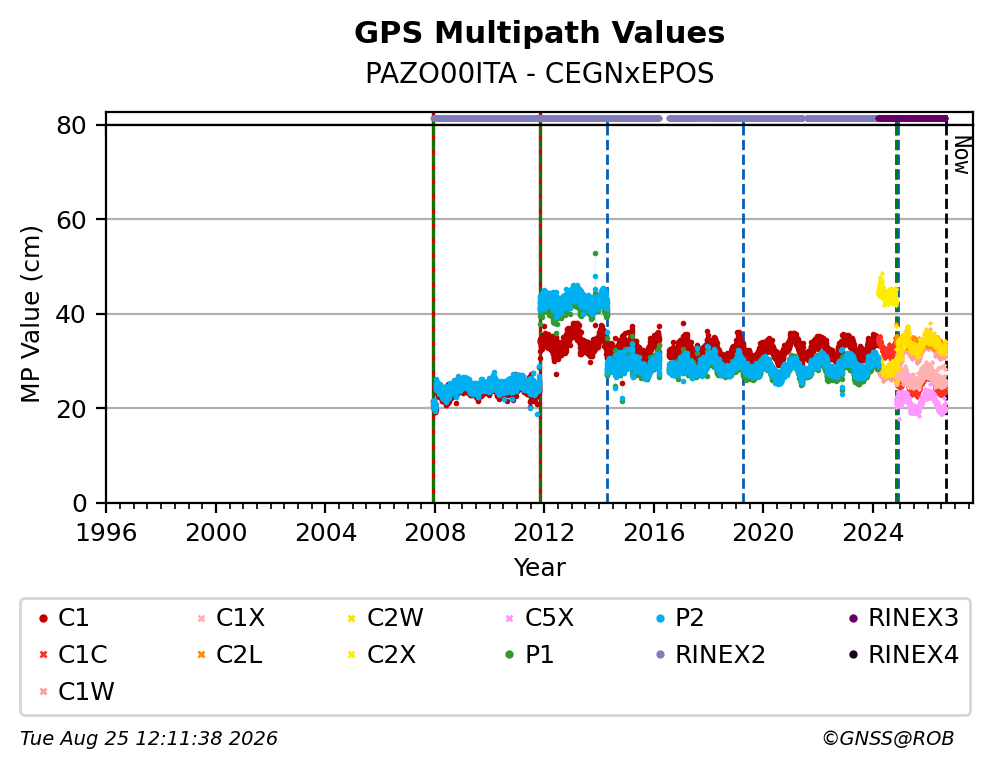
Task: Click the P2 legend entry
Action: [680, 618]
